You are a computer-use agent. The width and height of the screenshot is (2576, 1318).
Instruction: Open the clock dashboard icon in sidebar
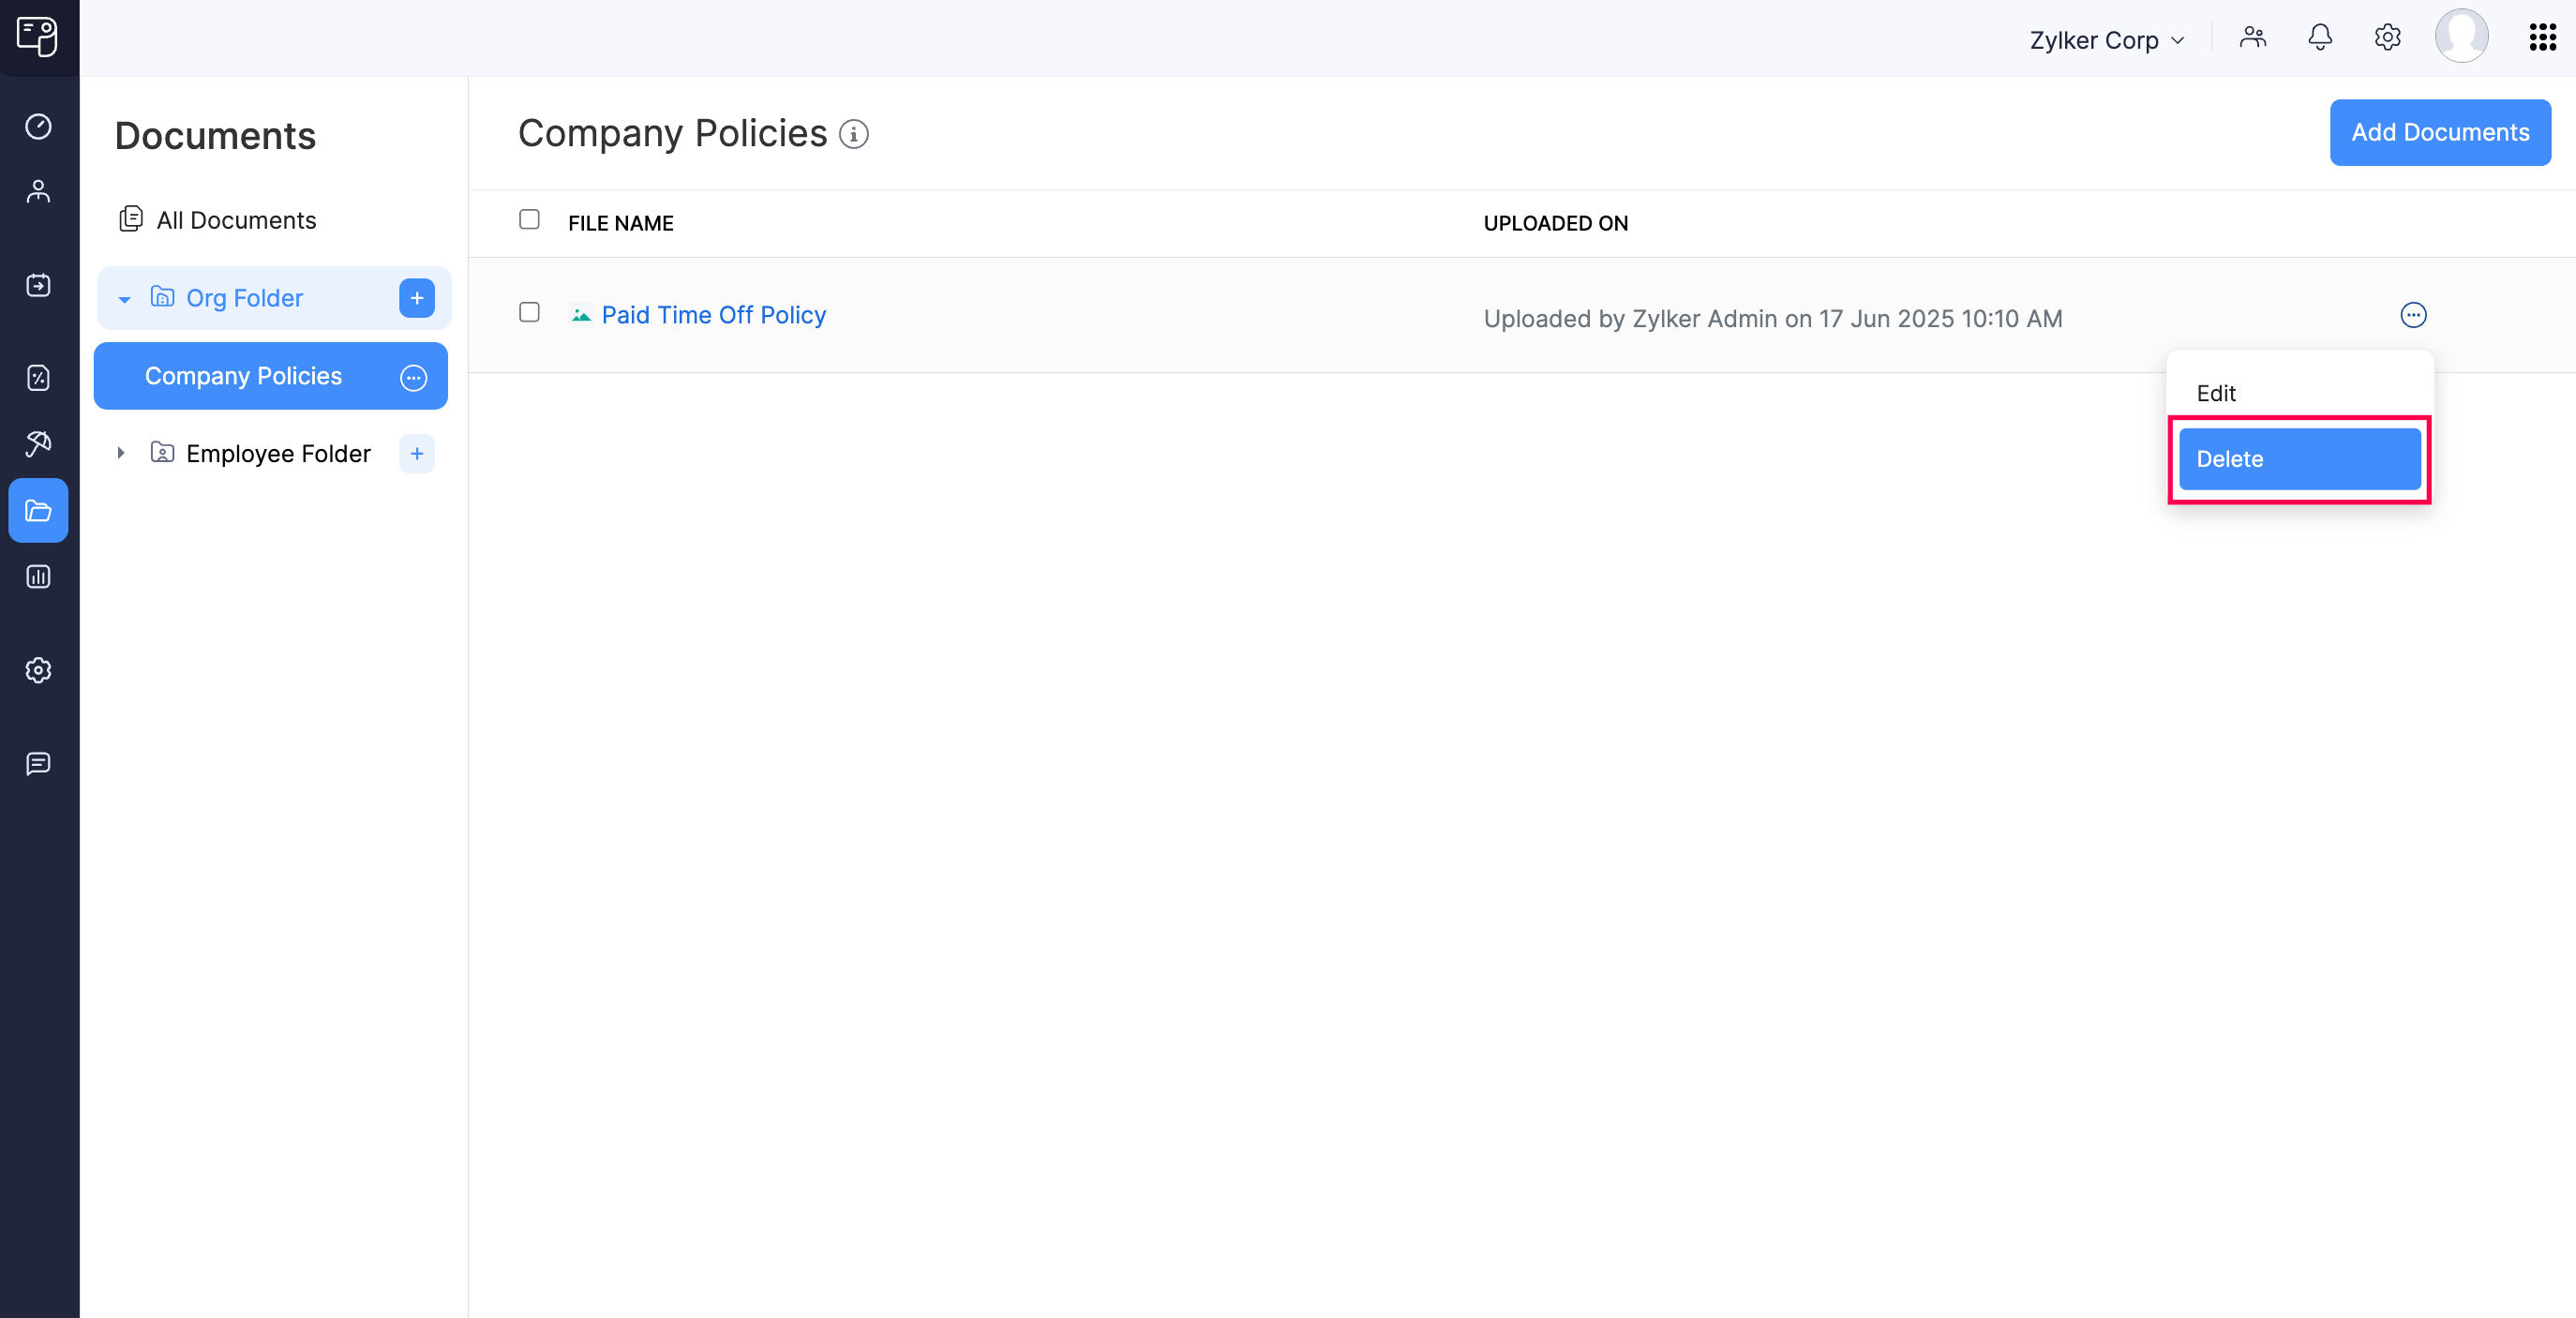pos(38,126)
